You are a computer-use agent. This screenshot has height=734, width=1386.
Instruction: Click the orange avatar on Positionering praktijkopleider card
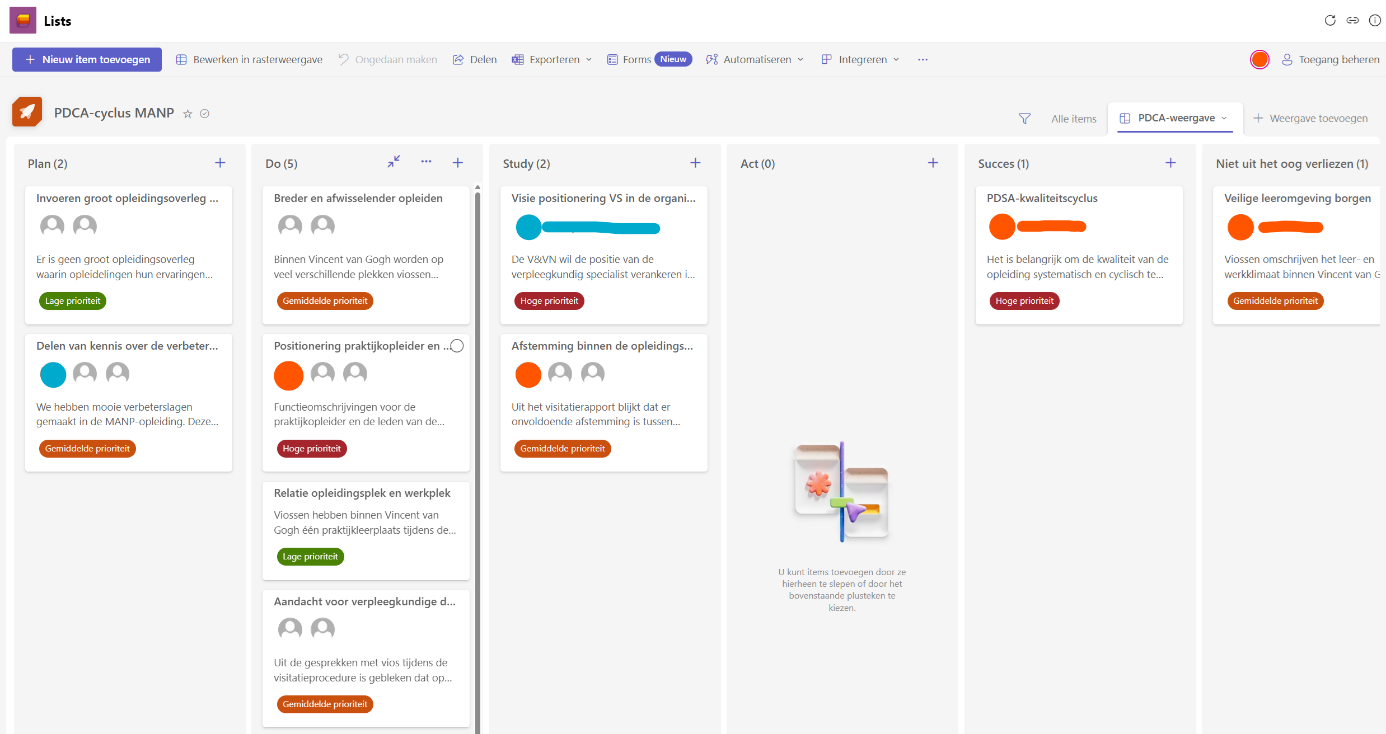click(289, 375)
